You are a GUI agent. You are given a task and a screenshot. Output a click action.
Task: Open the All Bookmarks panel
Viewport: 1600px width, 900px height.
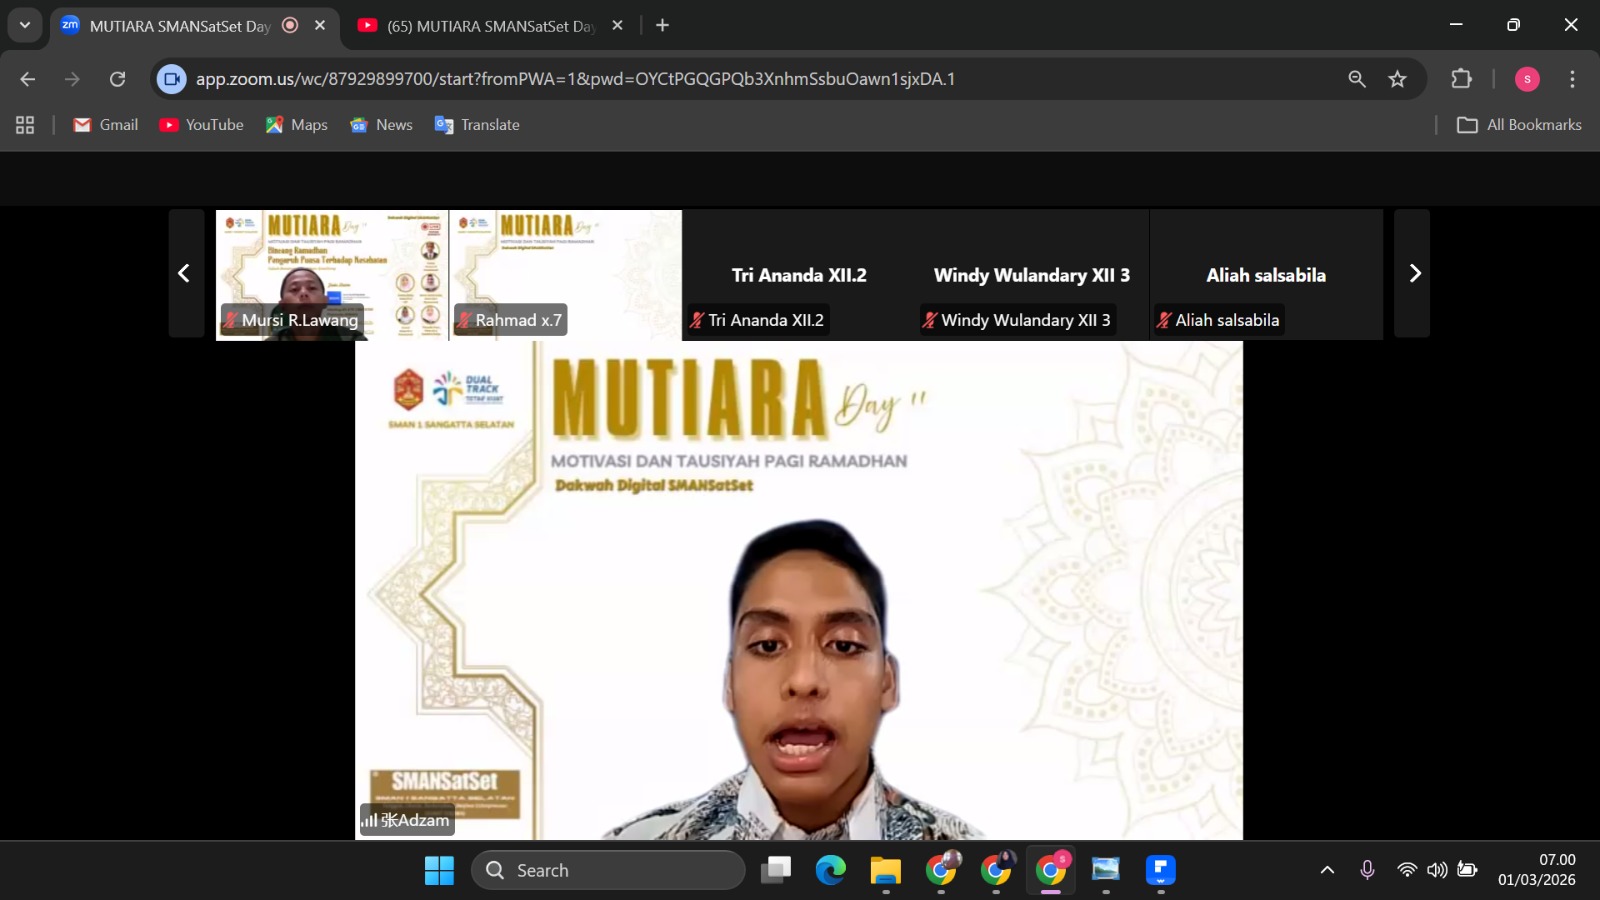click(x=1518, y=124)
